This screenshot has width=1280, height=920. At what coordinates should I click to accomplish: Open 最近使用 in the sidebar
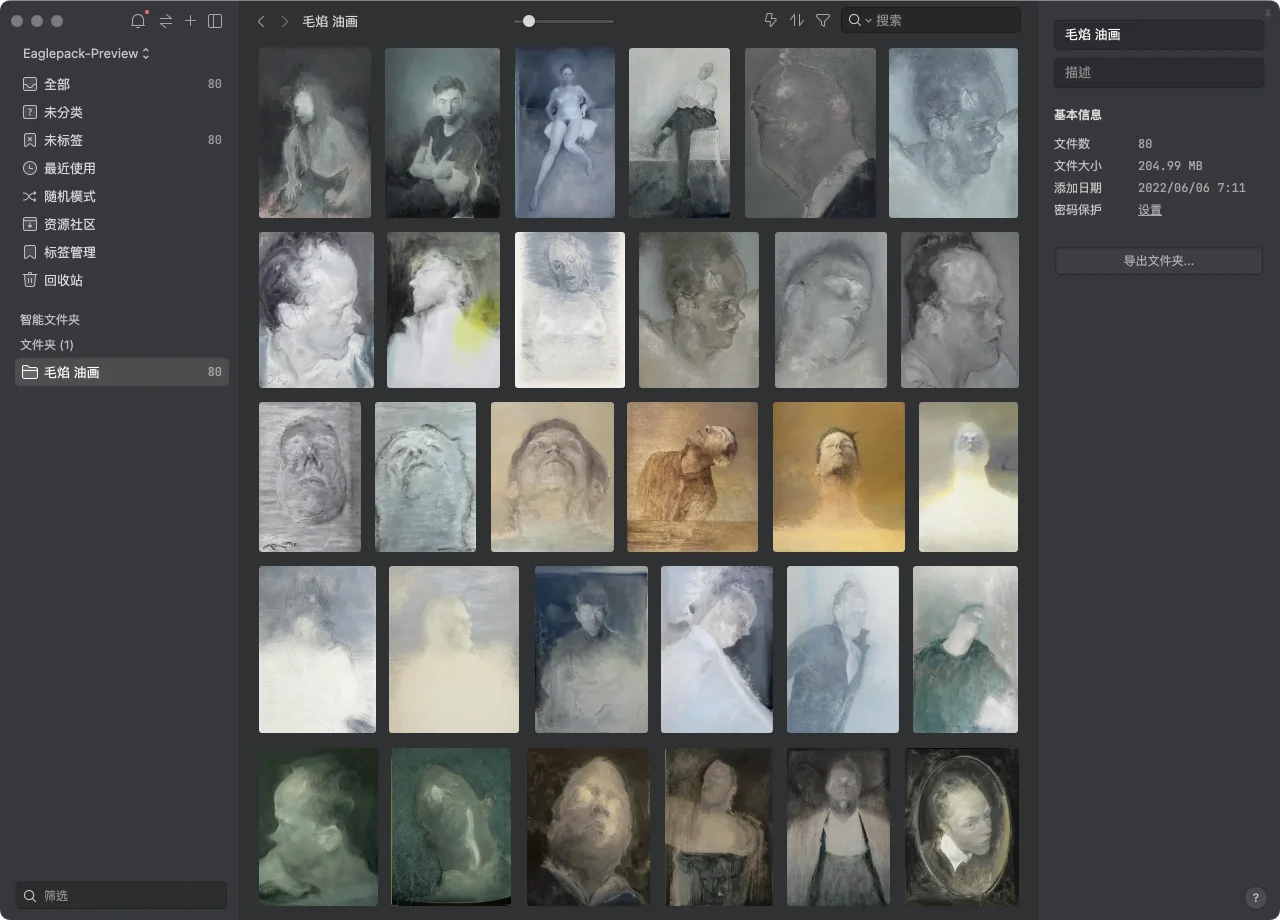pyautogui.click(x=122, y=168)
